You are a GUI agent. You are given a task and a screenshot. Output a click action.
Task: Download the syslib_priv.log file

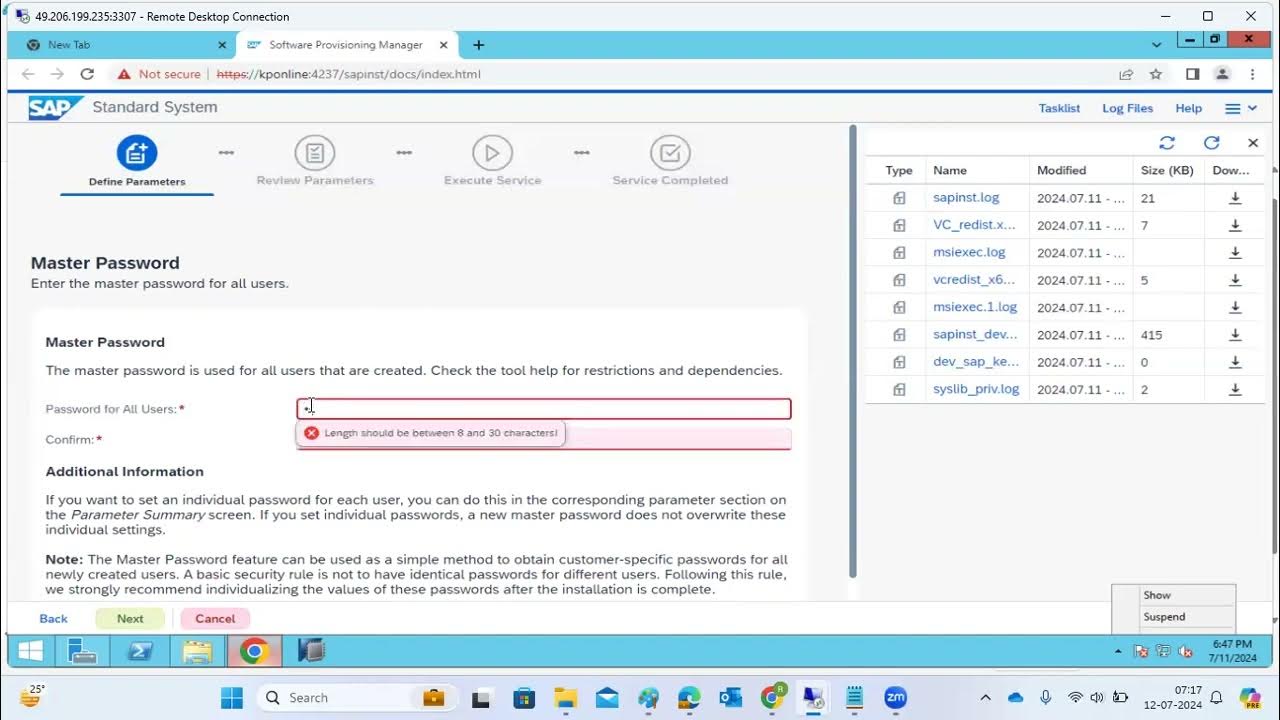pos(1235,389)
